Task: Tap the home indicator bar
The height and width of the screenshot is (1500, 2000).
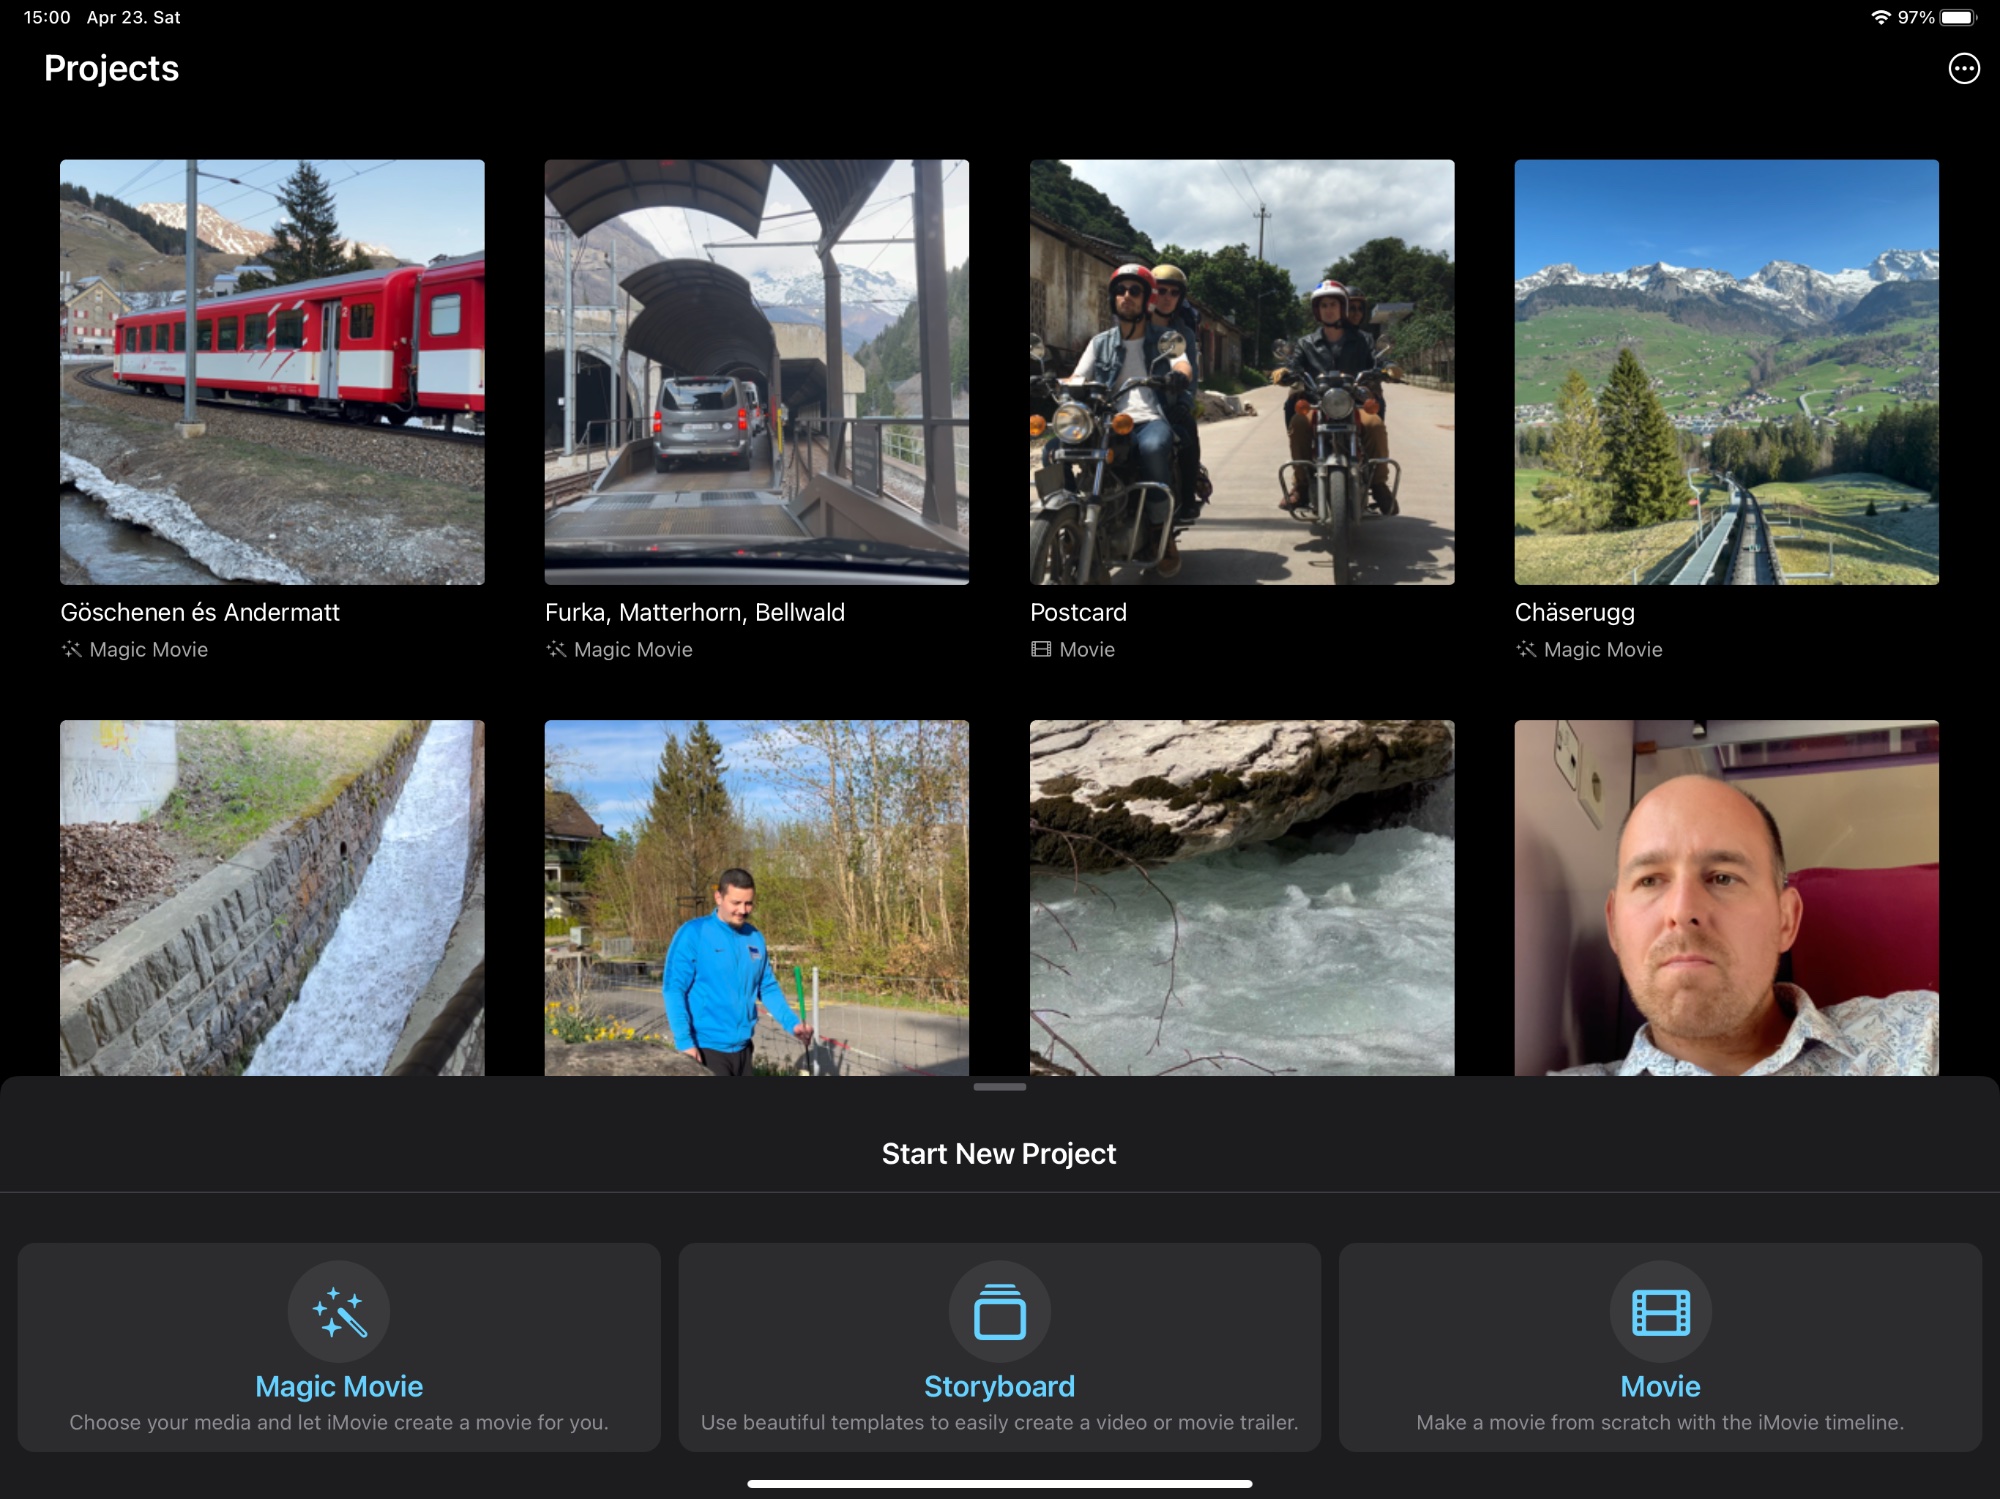Action: pyautogui.click(x=999, y=1484)
